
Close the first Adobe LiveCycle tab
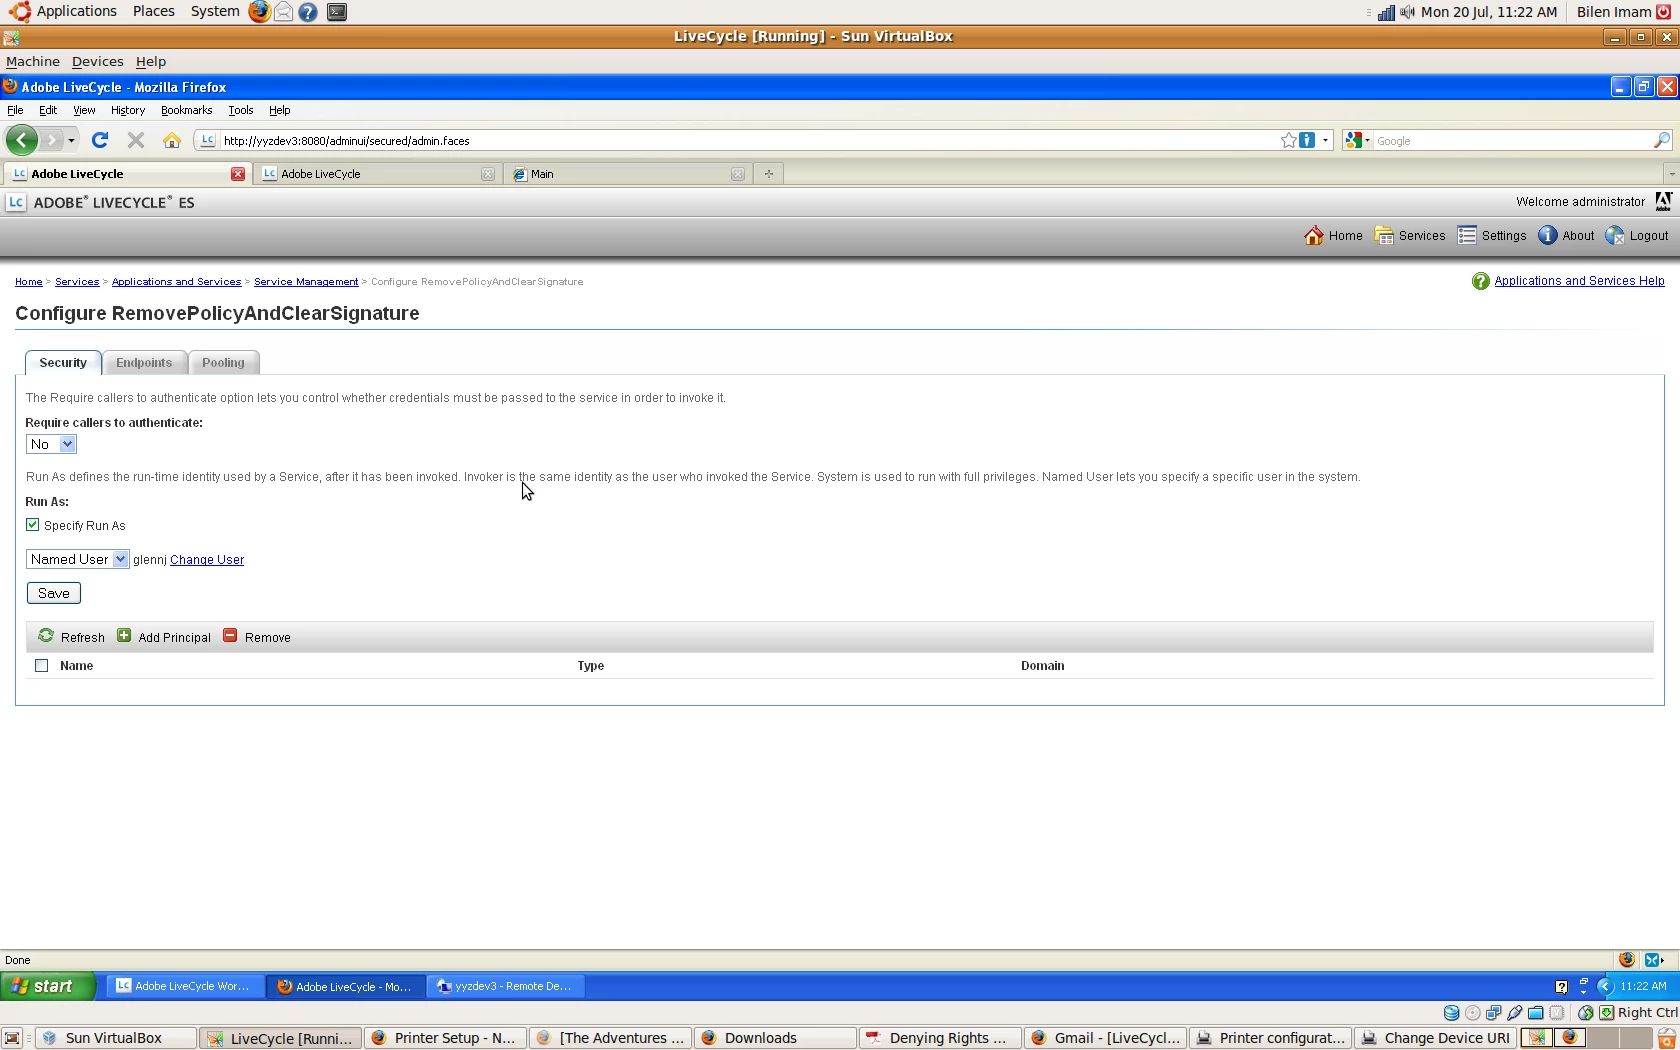click(238, 174)
